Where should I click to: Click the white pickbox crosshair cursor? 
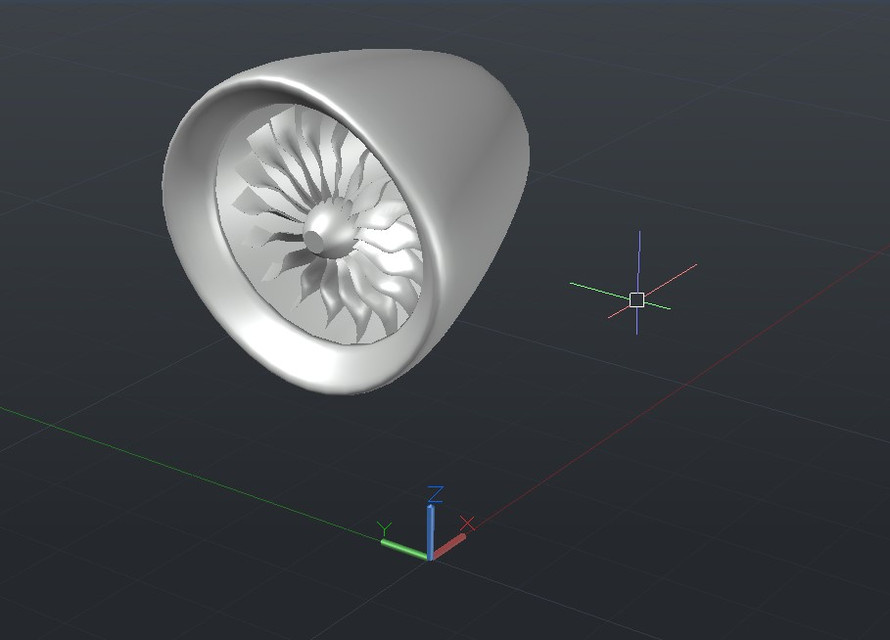636,298
